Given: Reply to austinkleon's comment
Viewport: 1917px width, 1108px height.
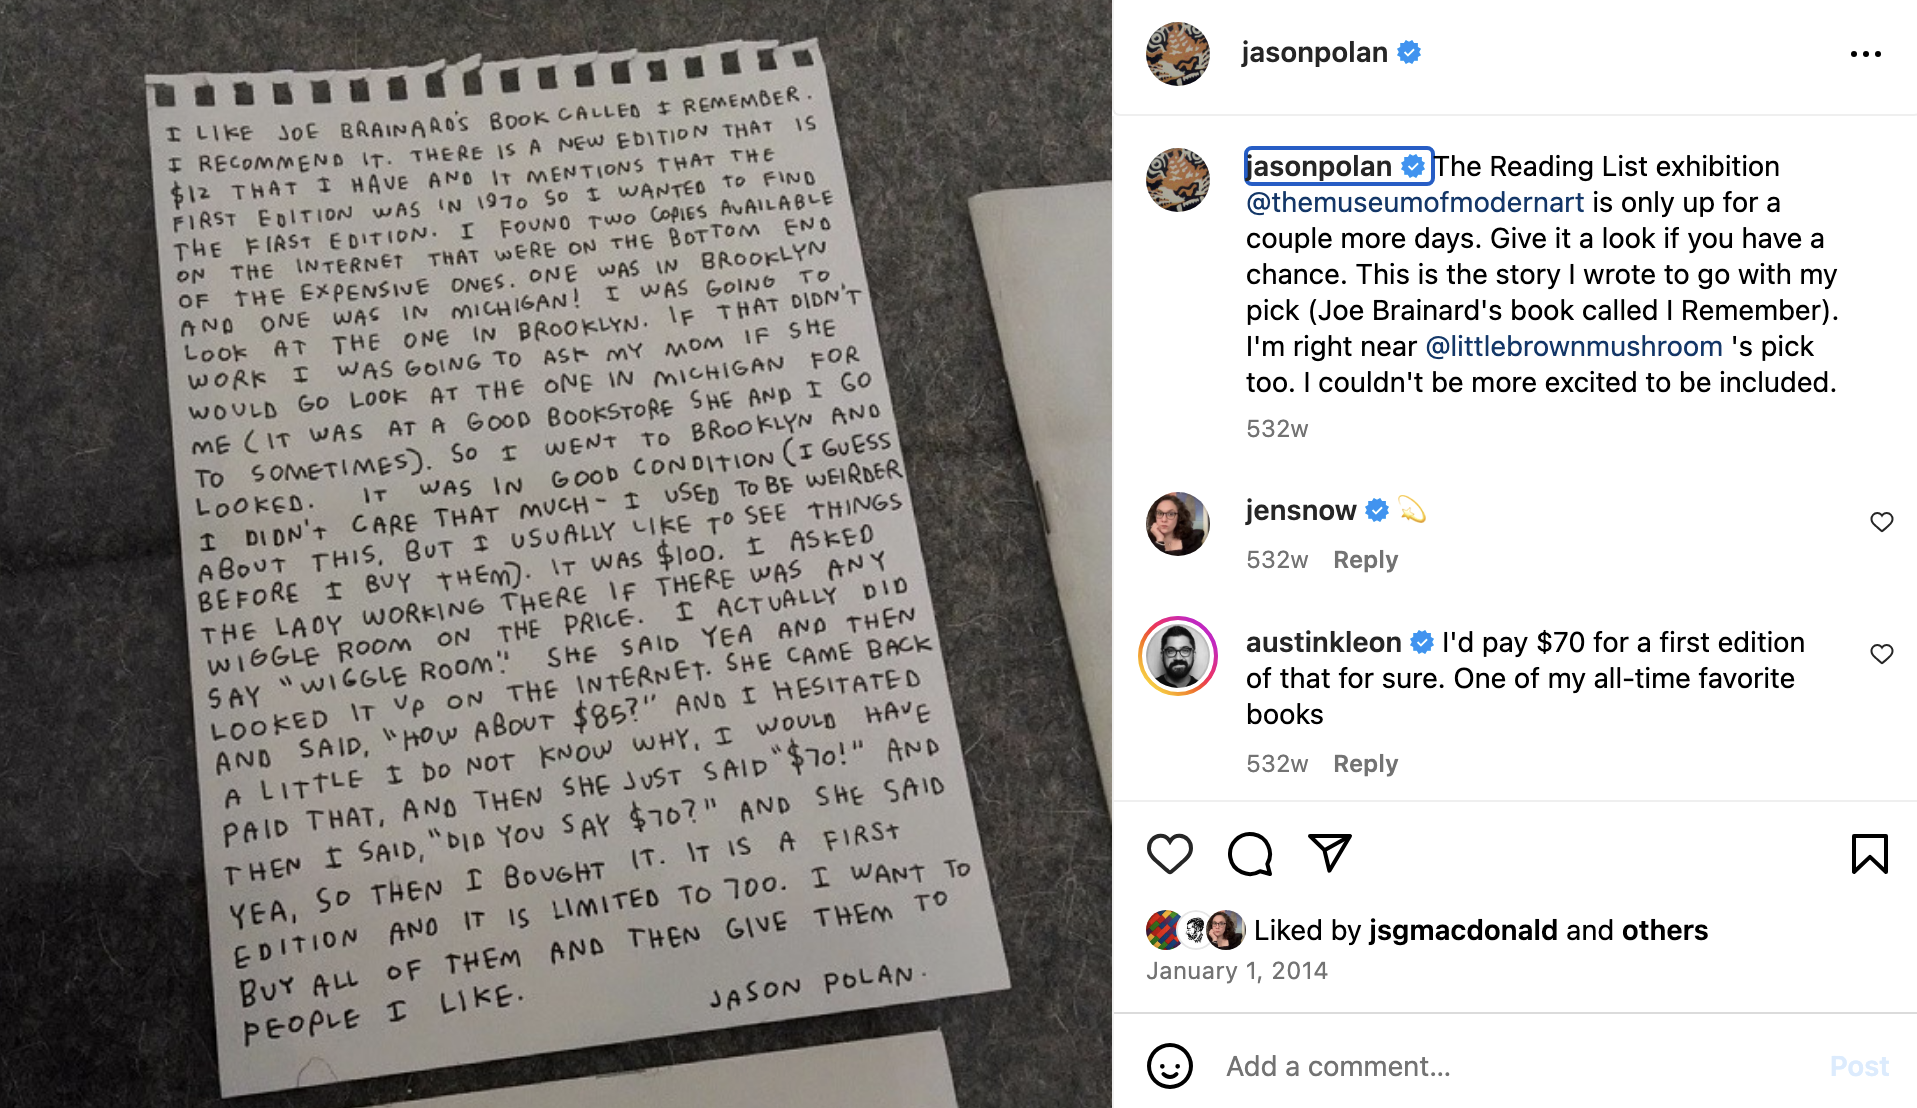Looking at the screenshot, I should pos(1365,764).
